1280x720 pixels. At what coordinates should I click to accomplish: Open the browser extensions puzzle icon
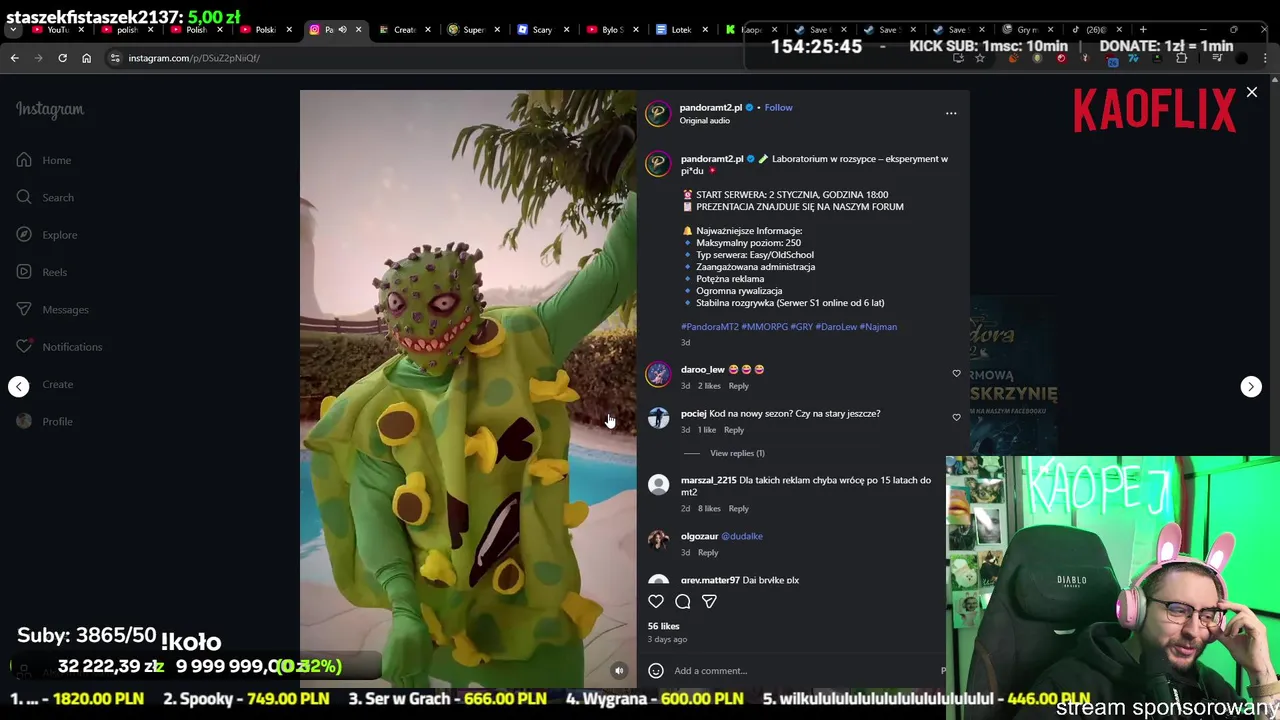[1181, 58]
